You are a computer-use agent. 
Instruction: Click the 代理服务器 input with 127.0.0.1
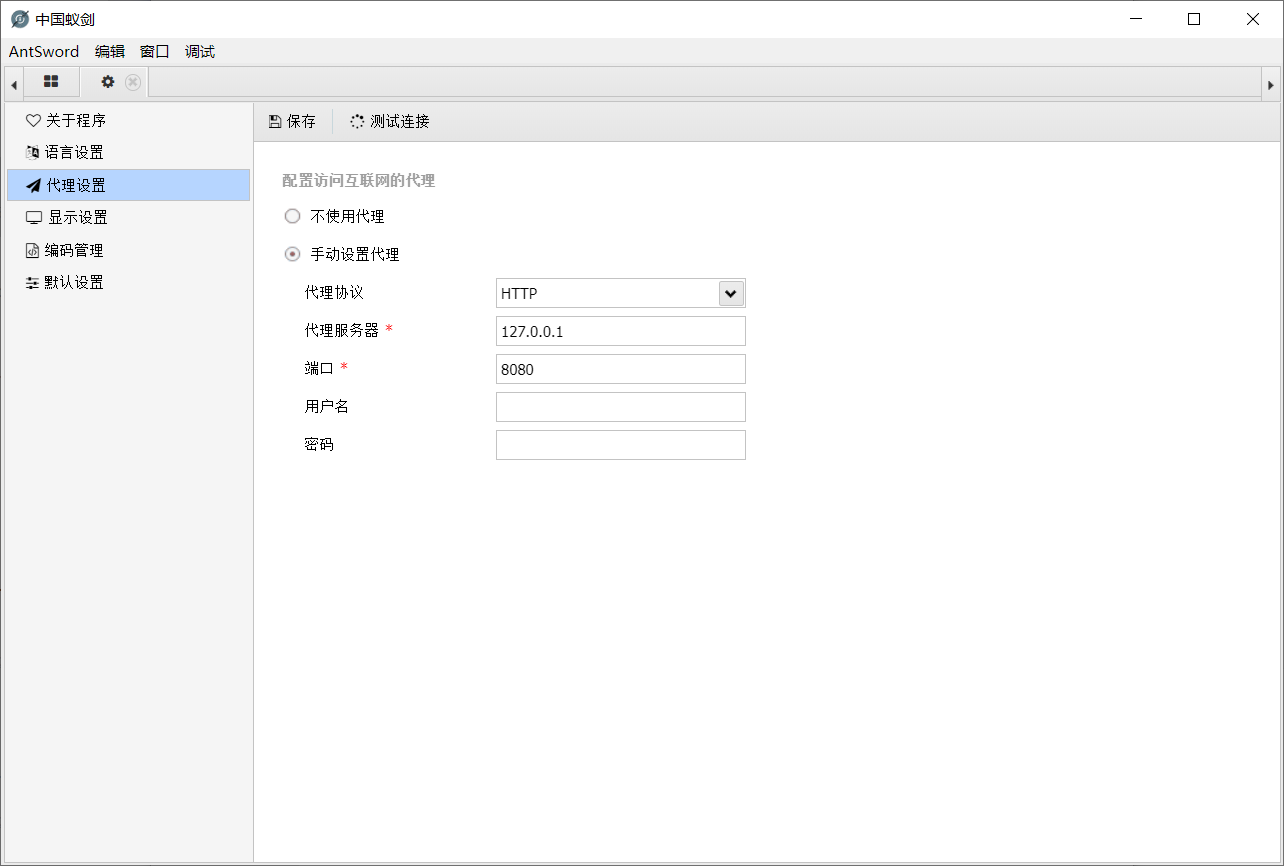[621, 331]
